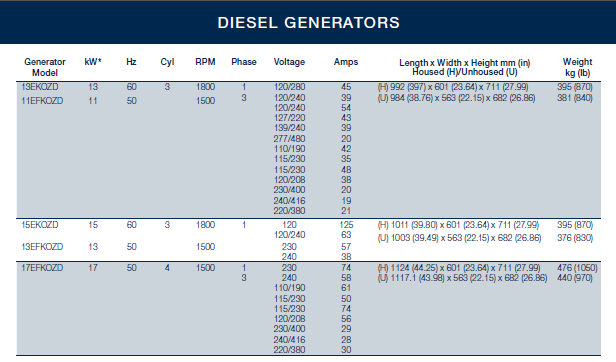Select the amps value 30
Screen dimensions: 616x362
pyautogui.click(x=346, y=350)
